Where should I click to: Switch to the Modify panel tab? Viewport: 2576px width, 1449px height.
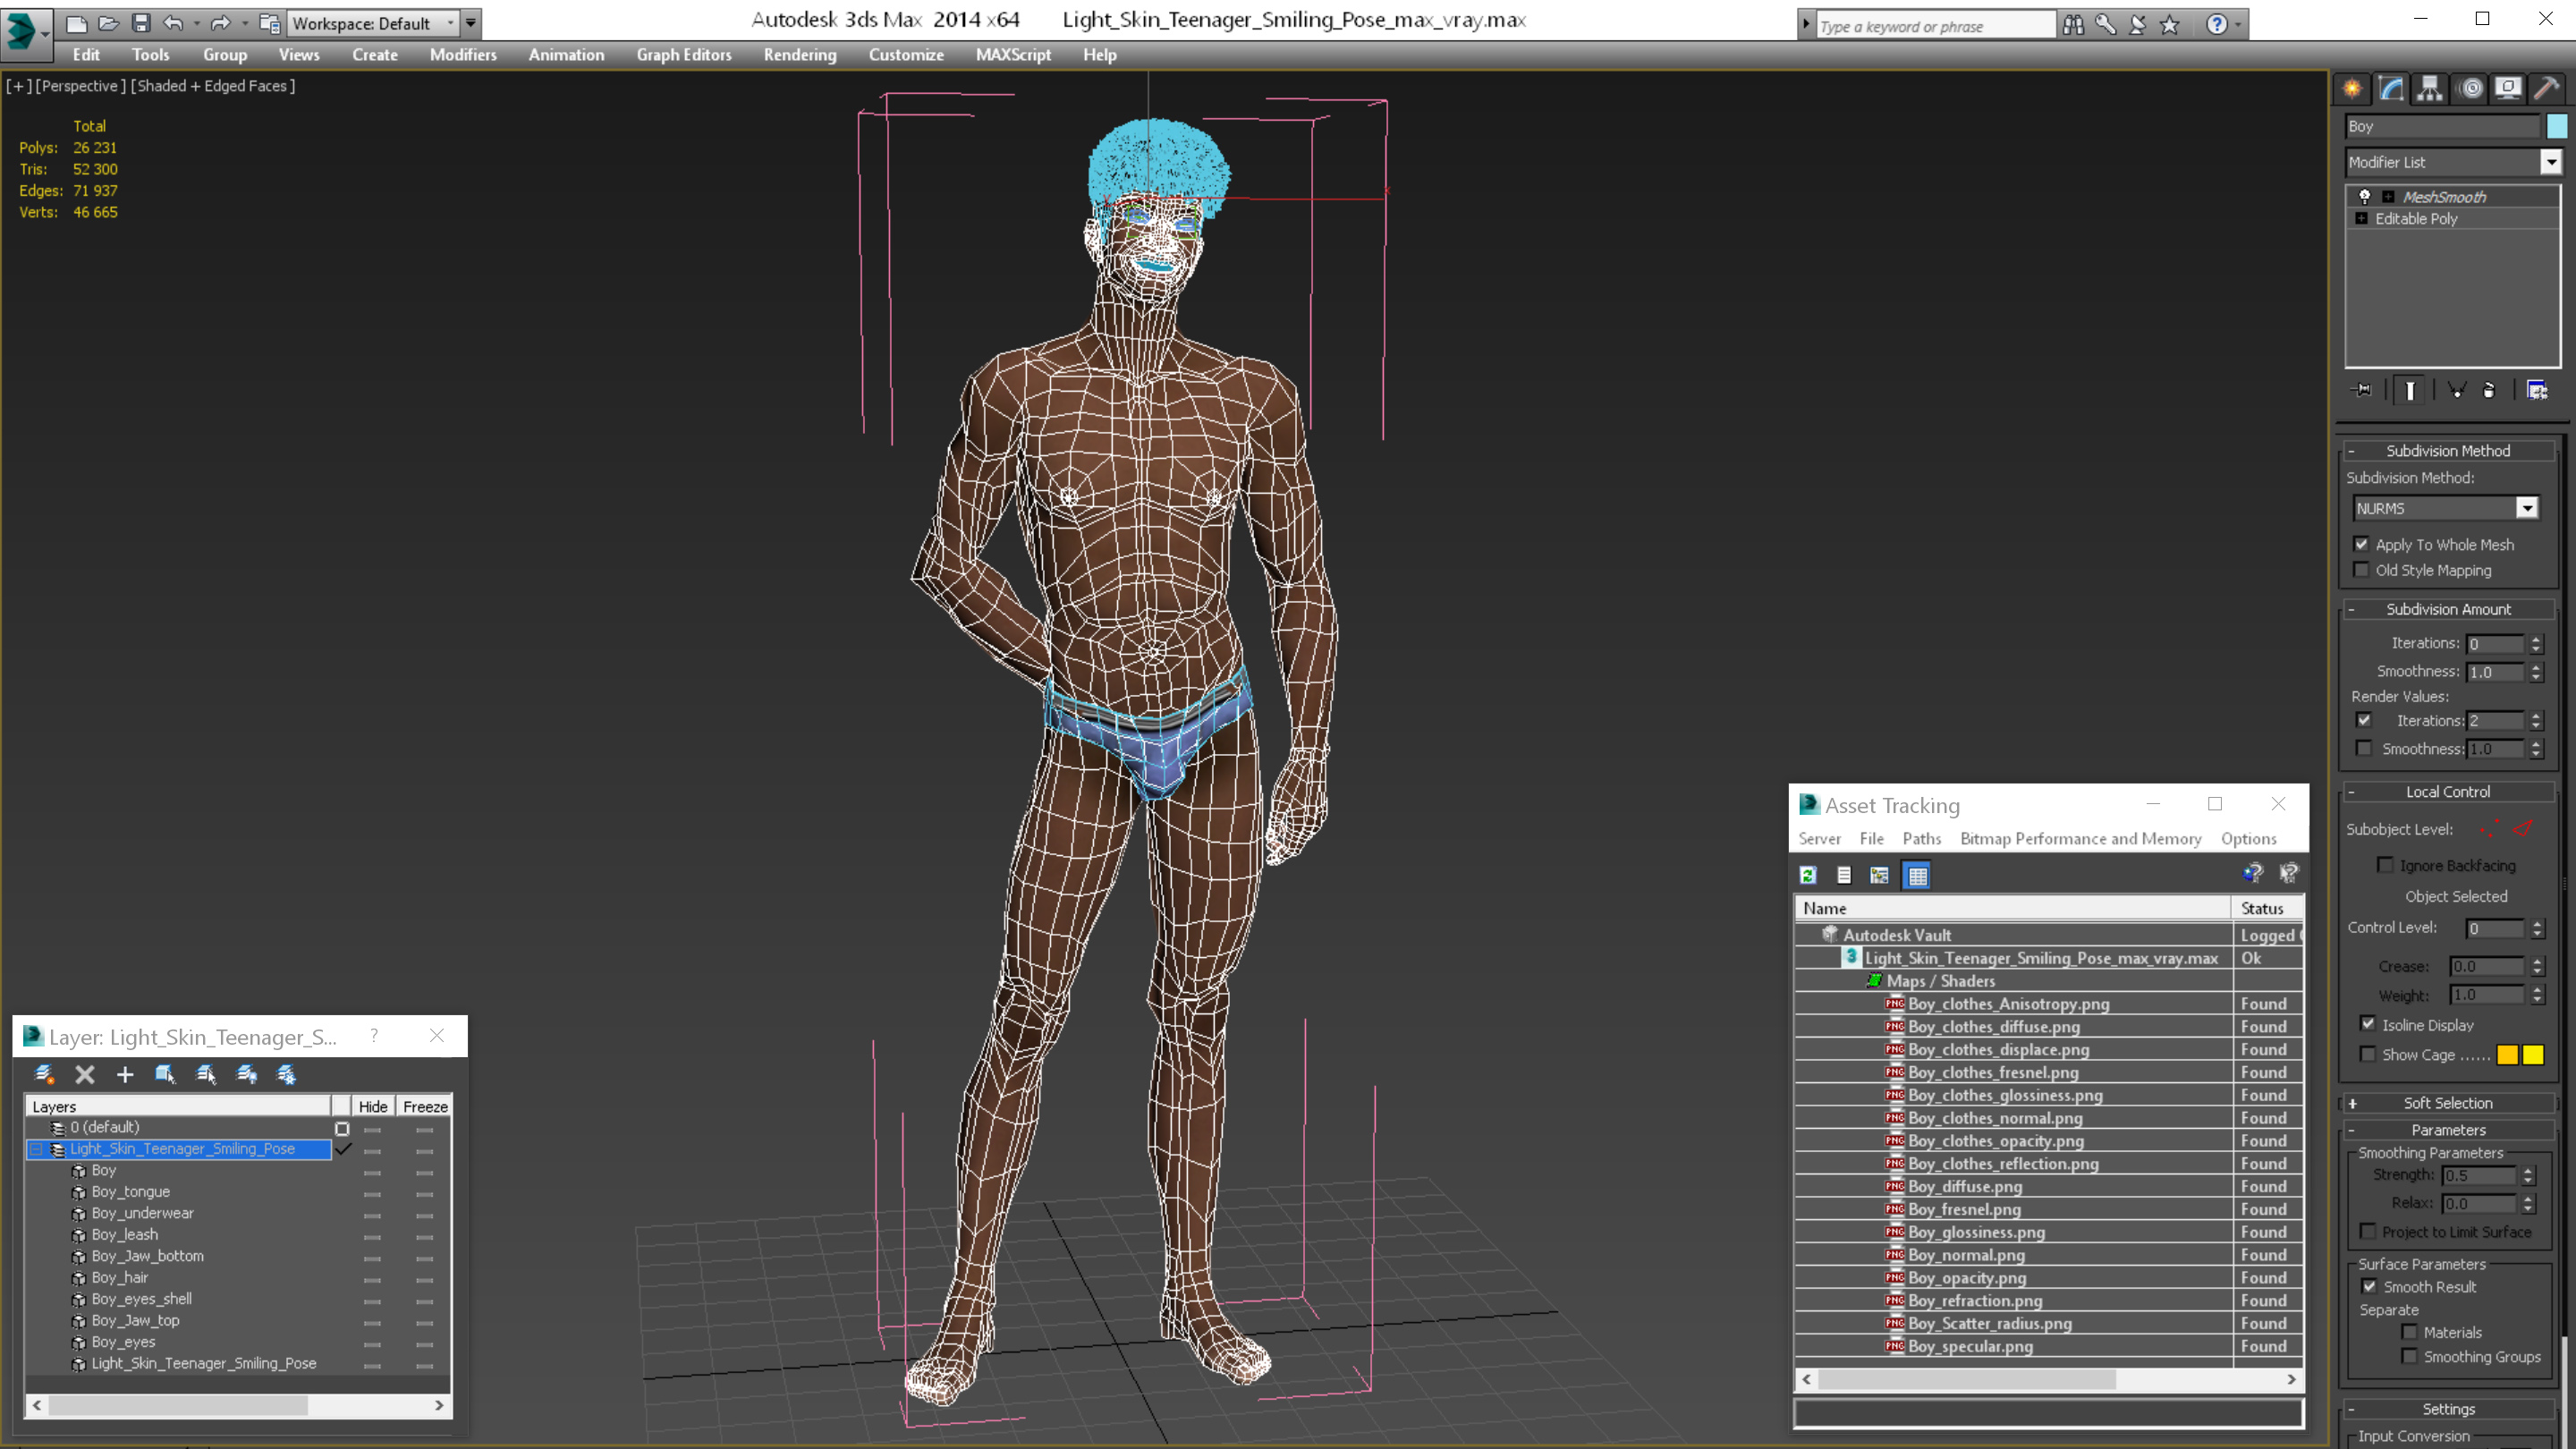coord(2391,88)
